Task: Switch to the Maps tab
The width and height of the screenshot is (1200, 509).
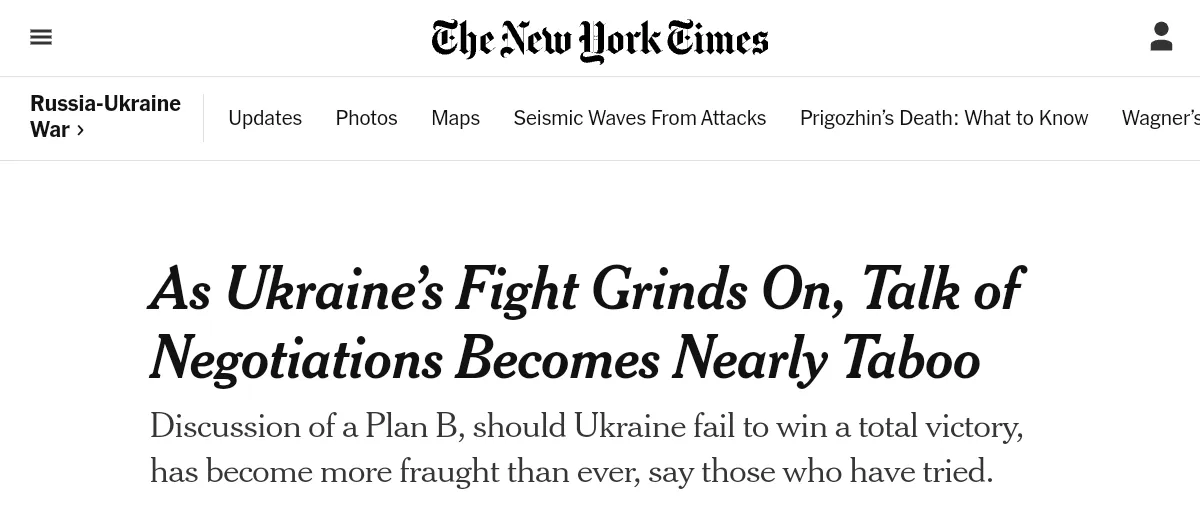Action: [455, 118]
